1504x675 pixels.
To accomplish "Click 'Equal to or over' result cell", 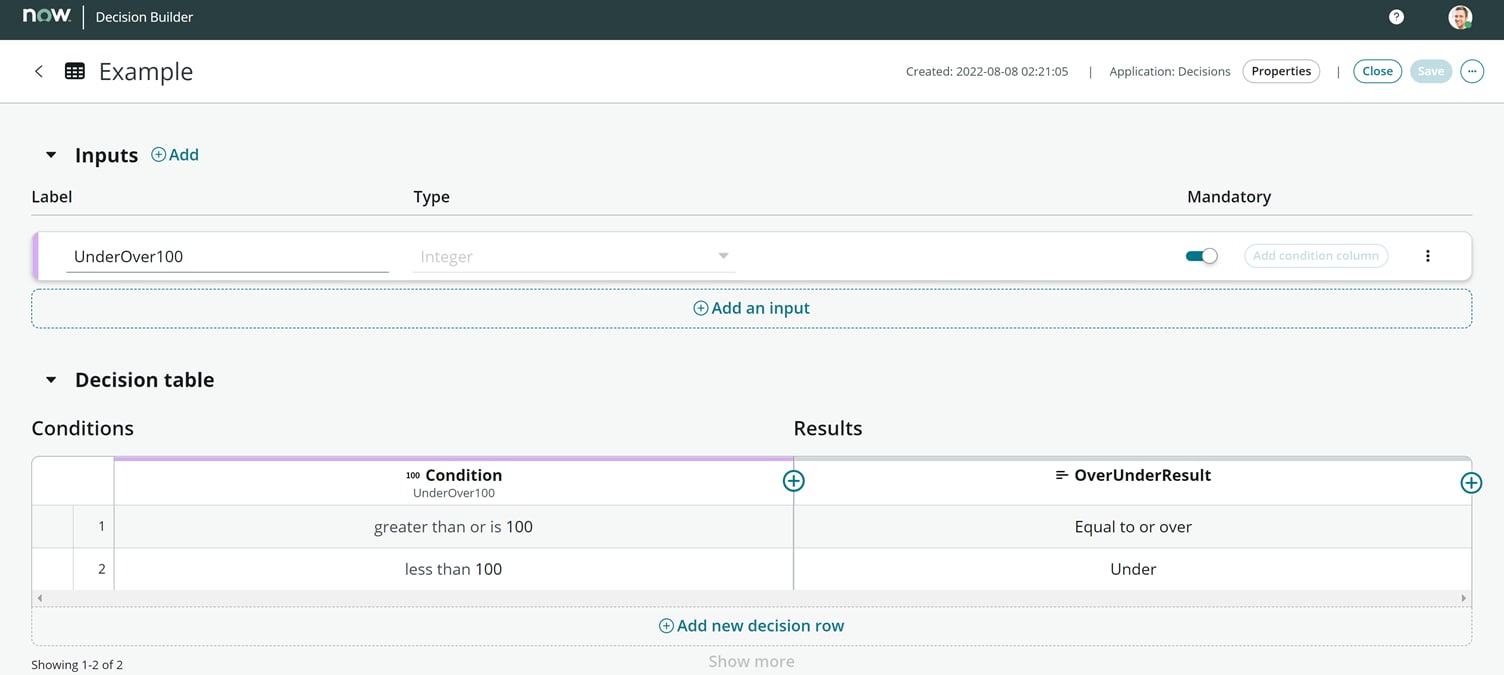I will click(x=1132, y=526).
